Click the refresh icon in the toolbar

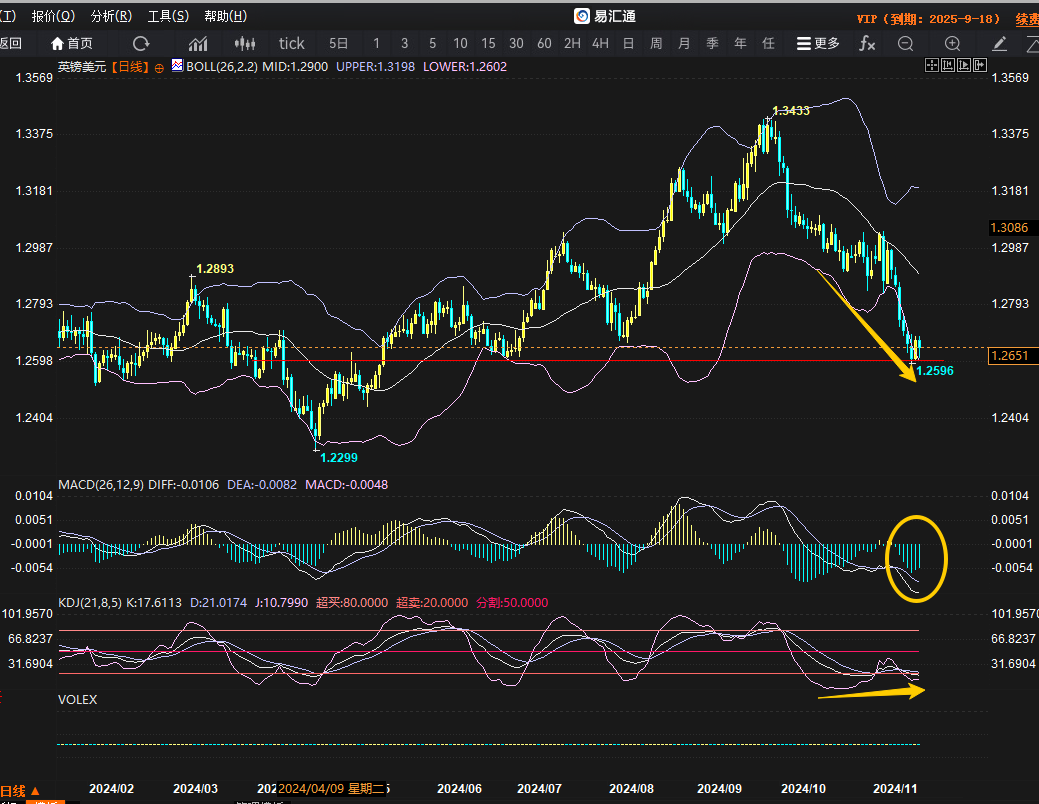tap(141, 43)
